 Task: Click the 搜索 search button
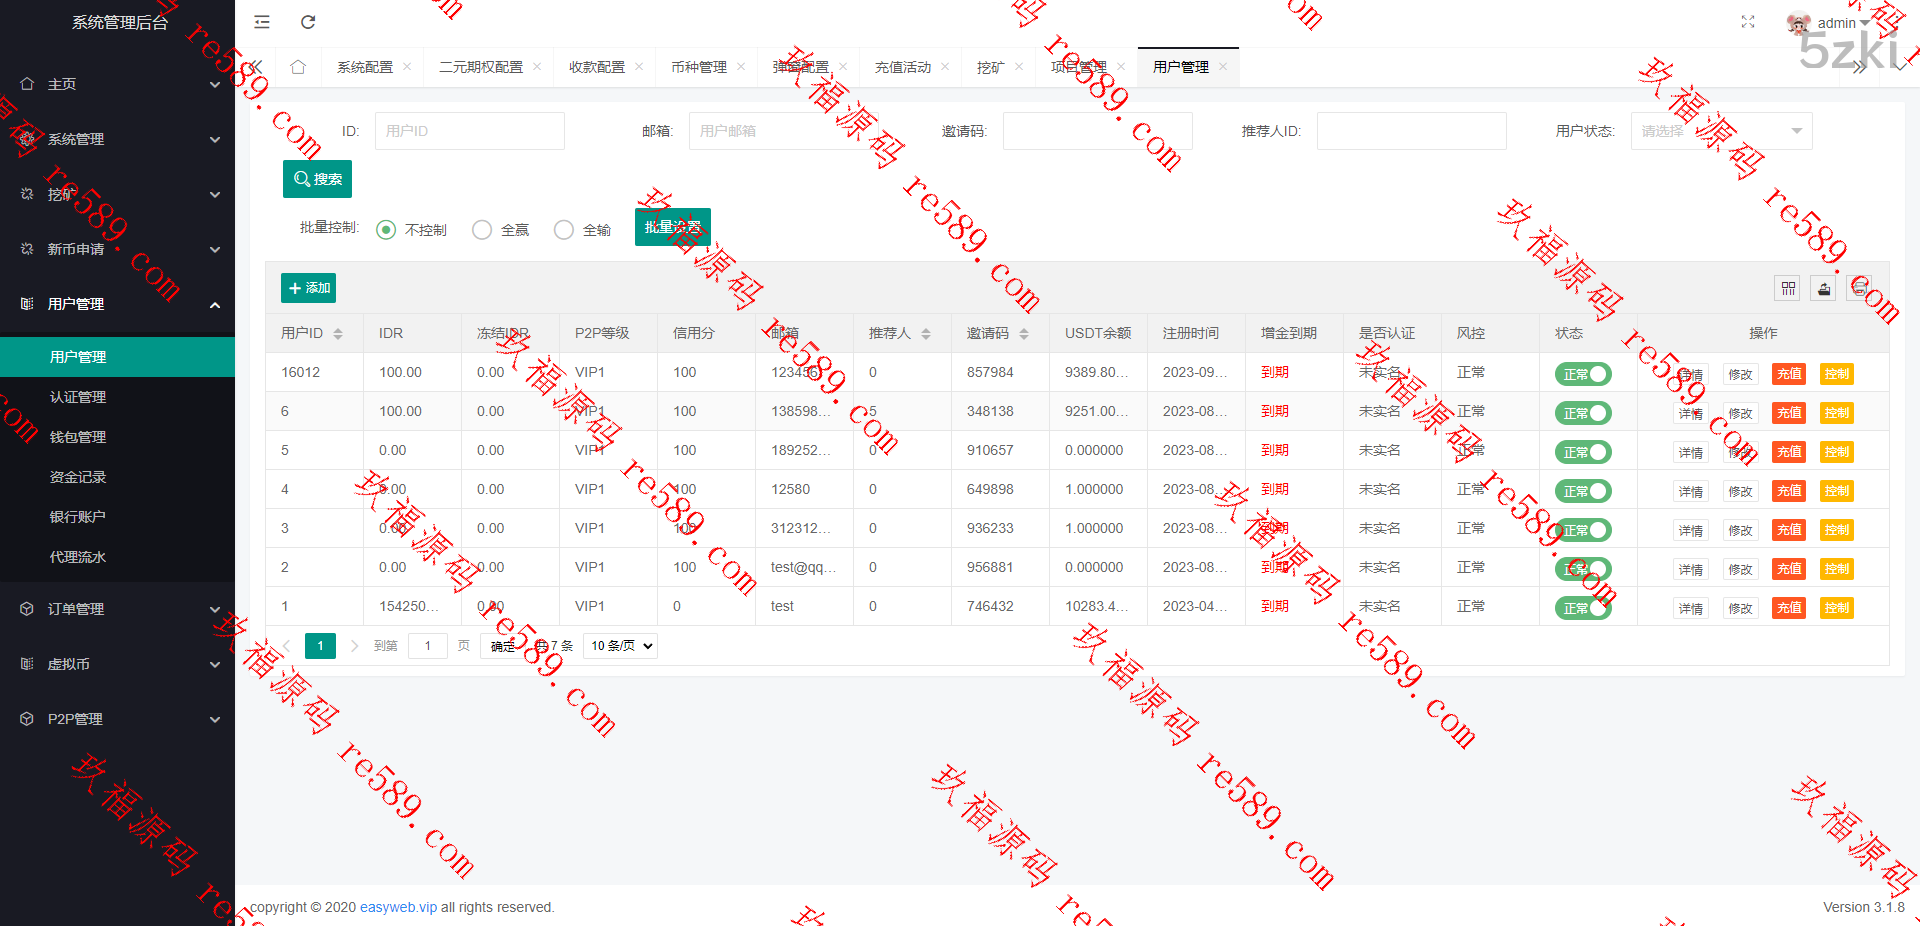[x=317, y=179]
